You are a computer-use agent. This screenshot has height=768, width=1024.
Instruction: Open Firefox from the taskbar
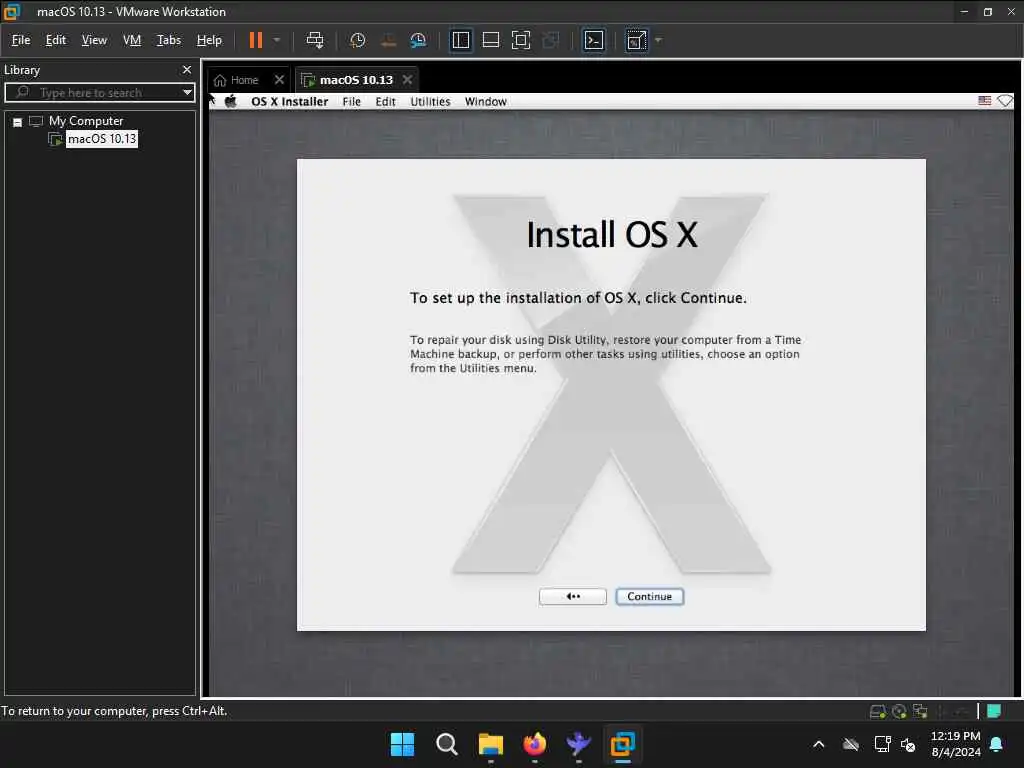535,744
